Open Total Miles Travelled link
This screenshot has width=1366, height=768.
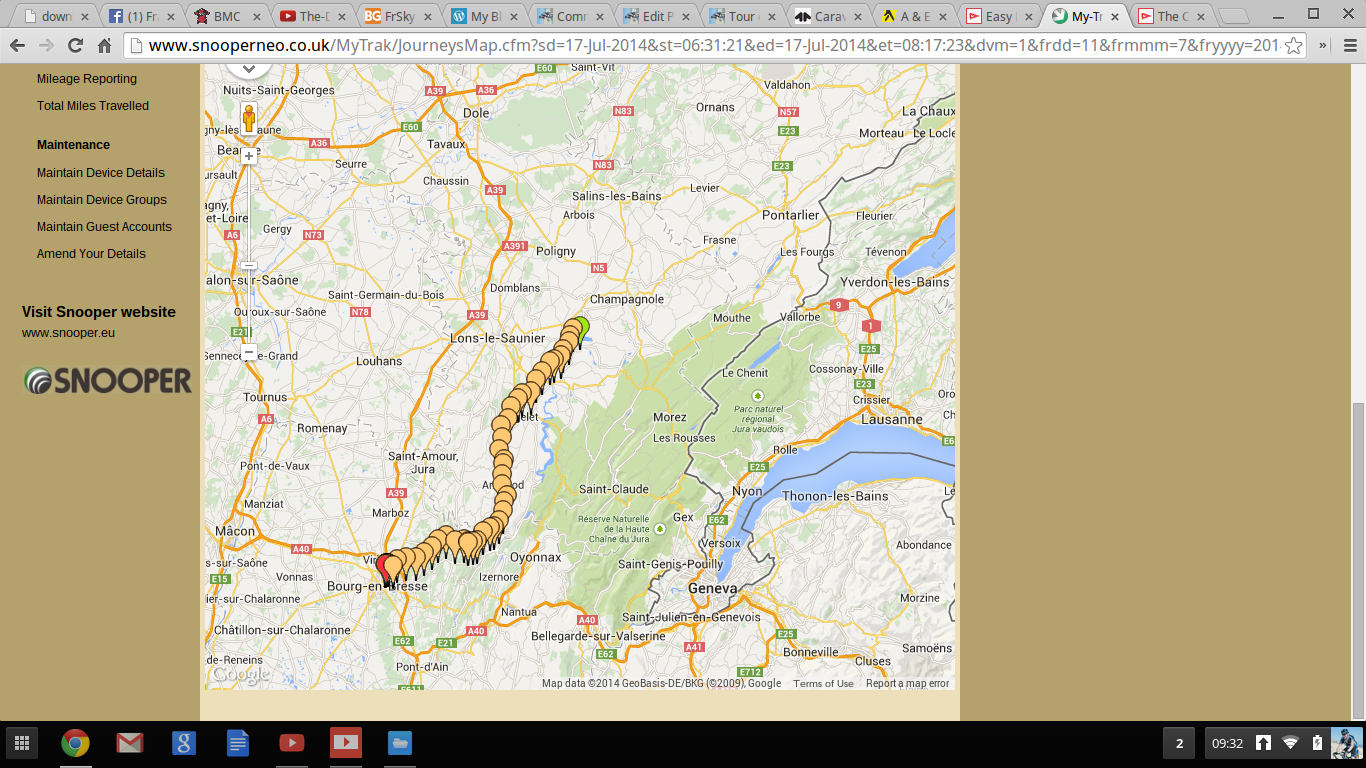(x=93, y=106)
